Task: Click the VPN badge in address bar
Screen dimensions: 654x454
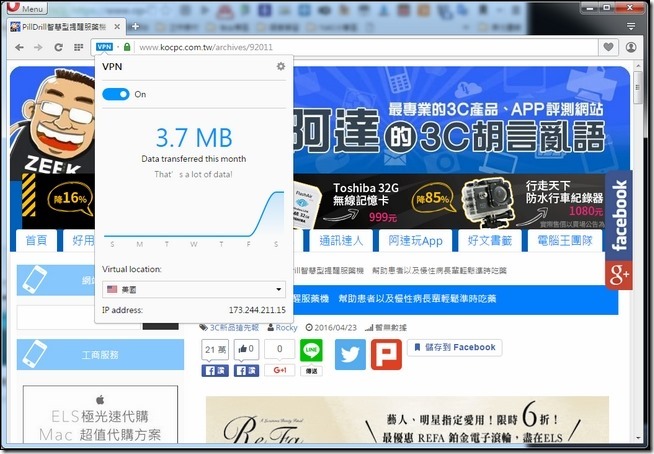Action: tap(104, 47)
